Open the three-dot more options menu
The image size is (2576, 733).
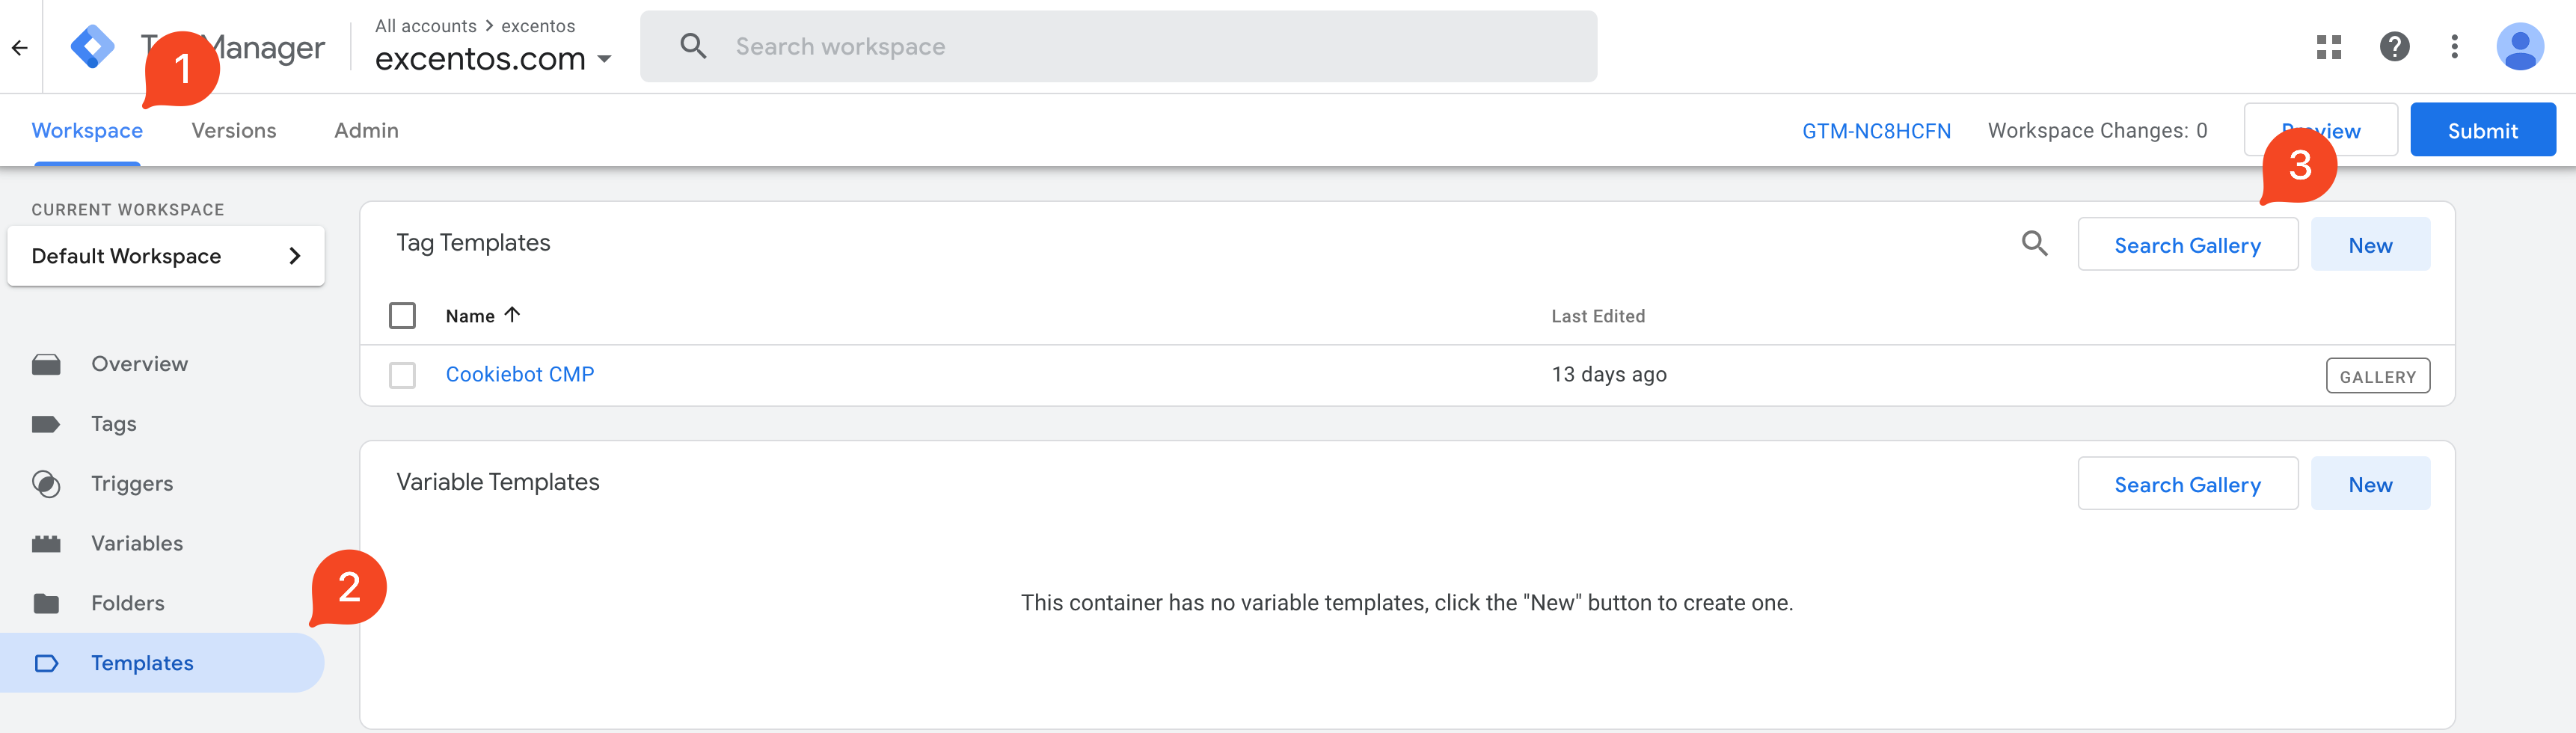coord(2454,46)
